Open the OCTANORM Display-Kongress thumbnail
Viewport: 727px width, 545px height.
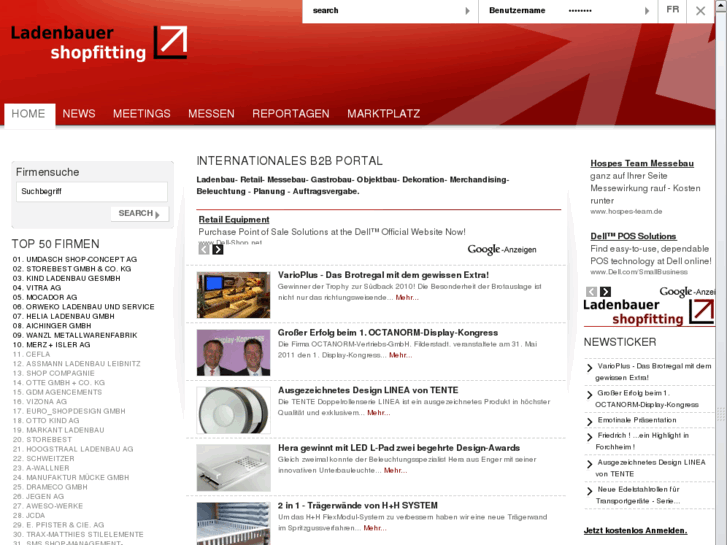(x=233, y=353)
